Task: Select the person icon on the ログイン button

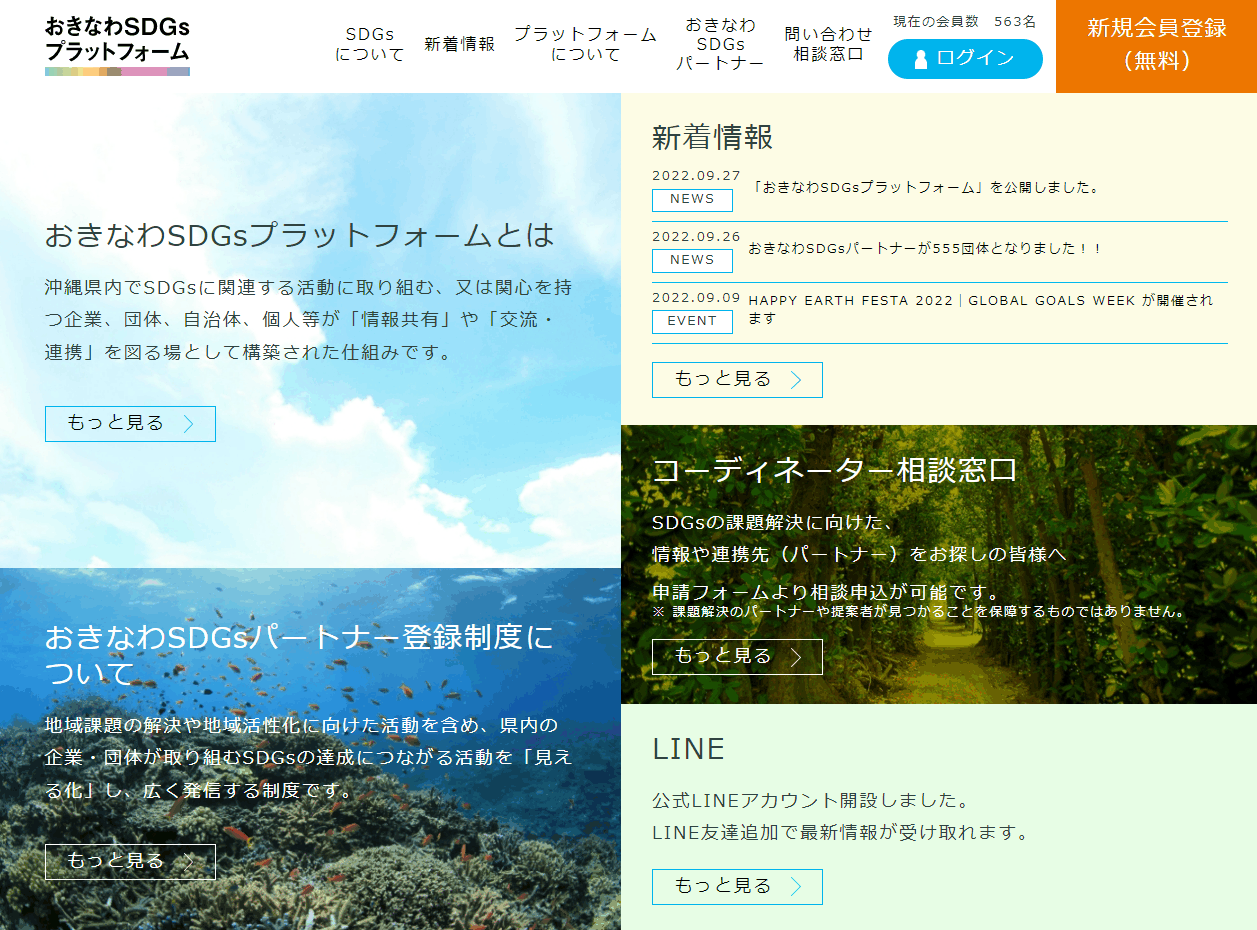Action: (x=920, y=59)
